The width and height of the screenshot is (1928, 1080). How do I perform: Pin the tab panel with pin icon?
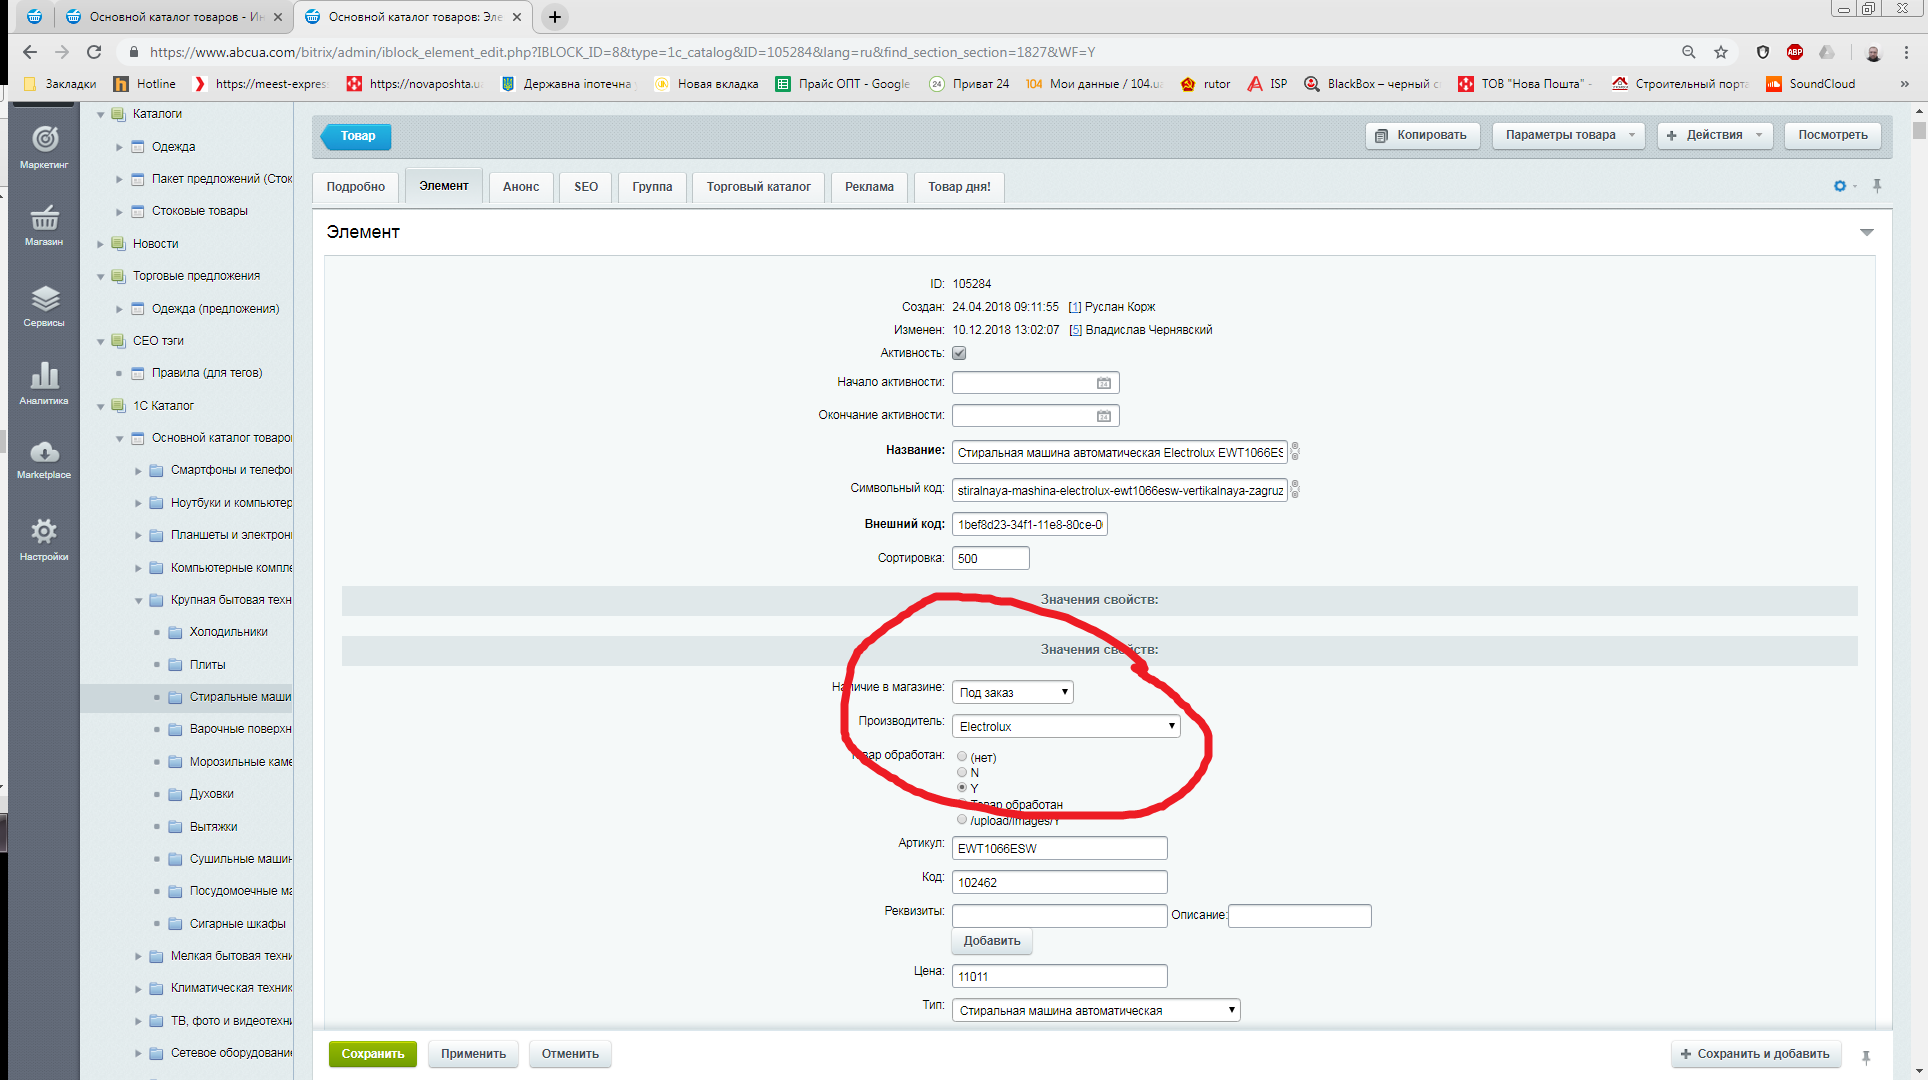(1877, 186)
